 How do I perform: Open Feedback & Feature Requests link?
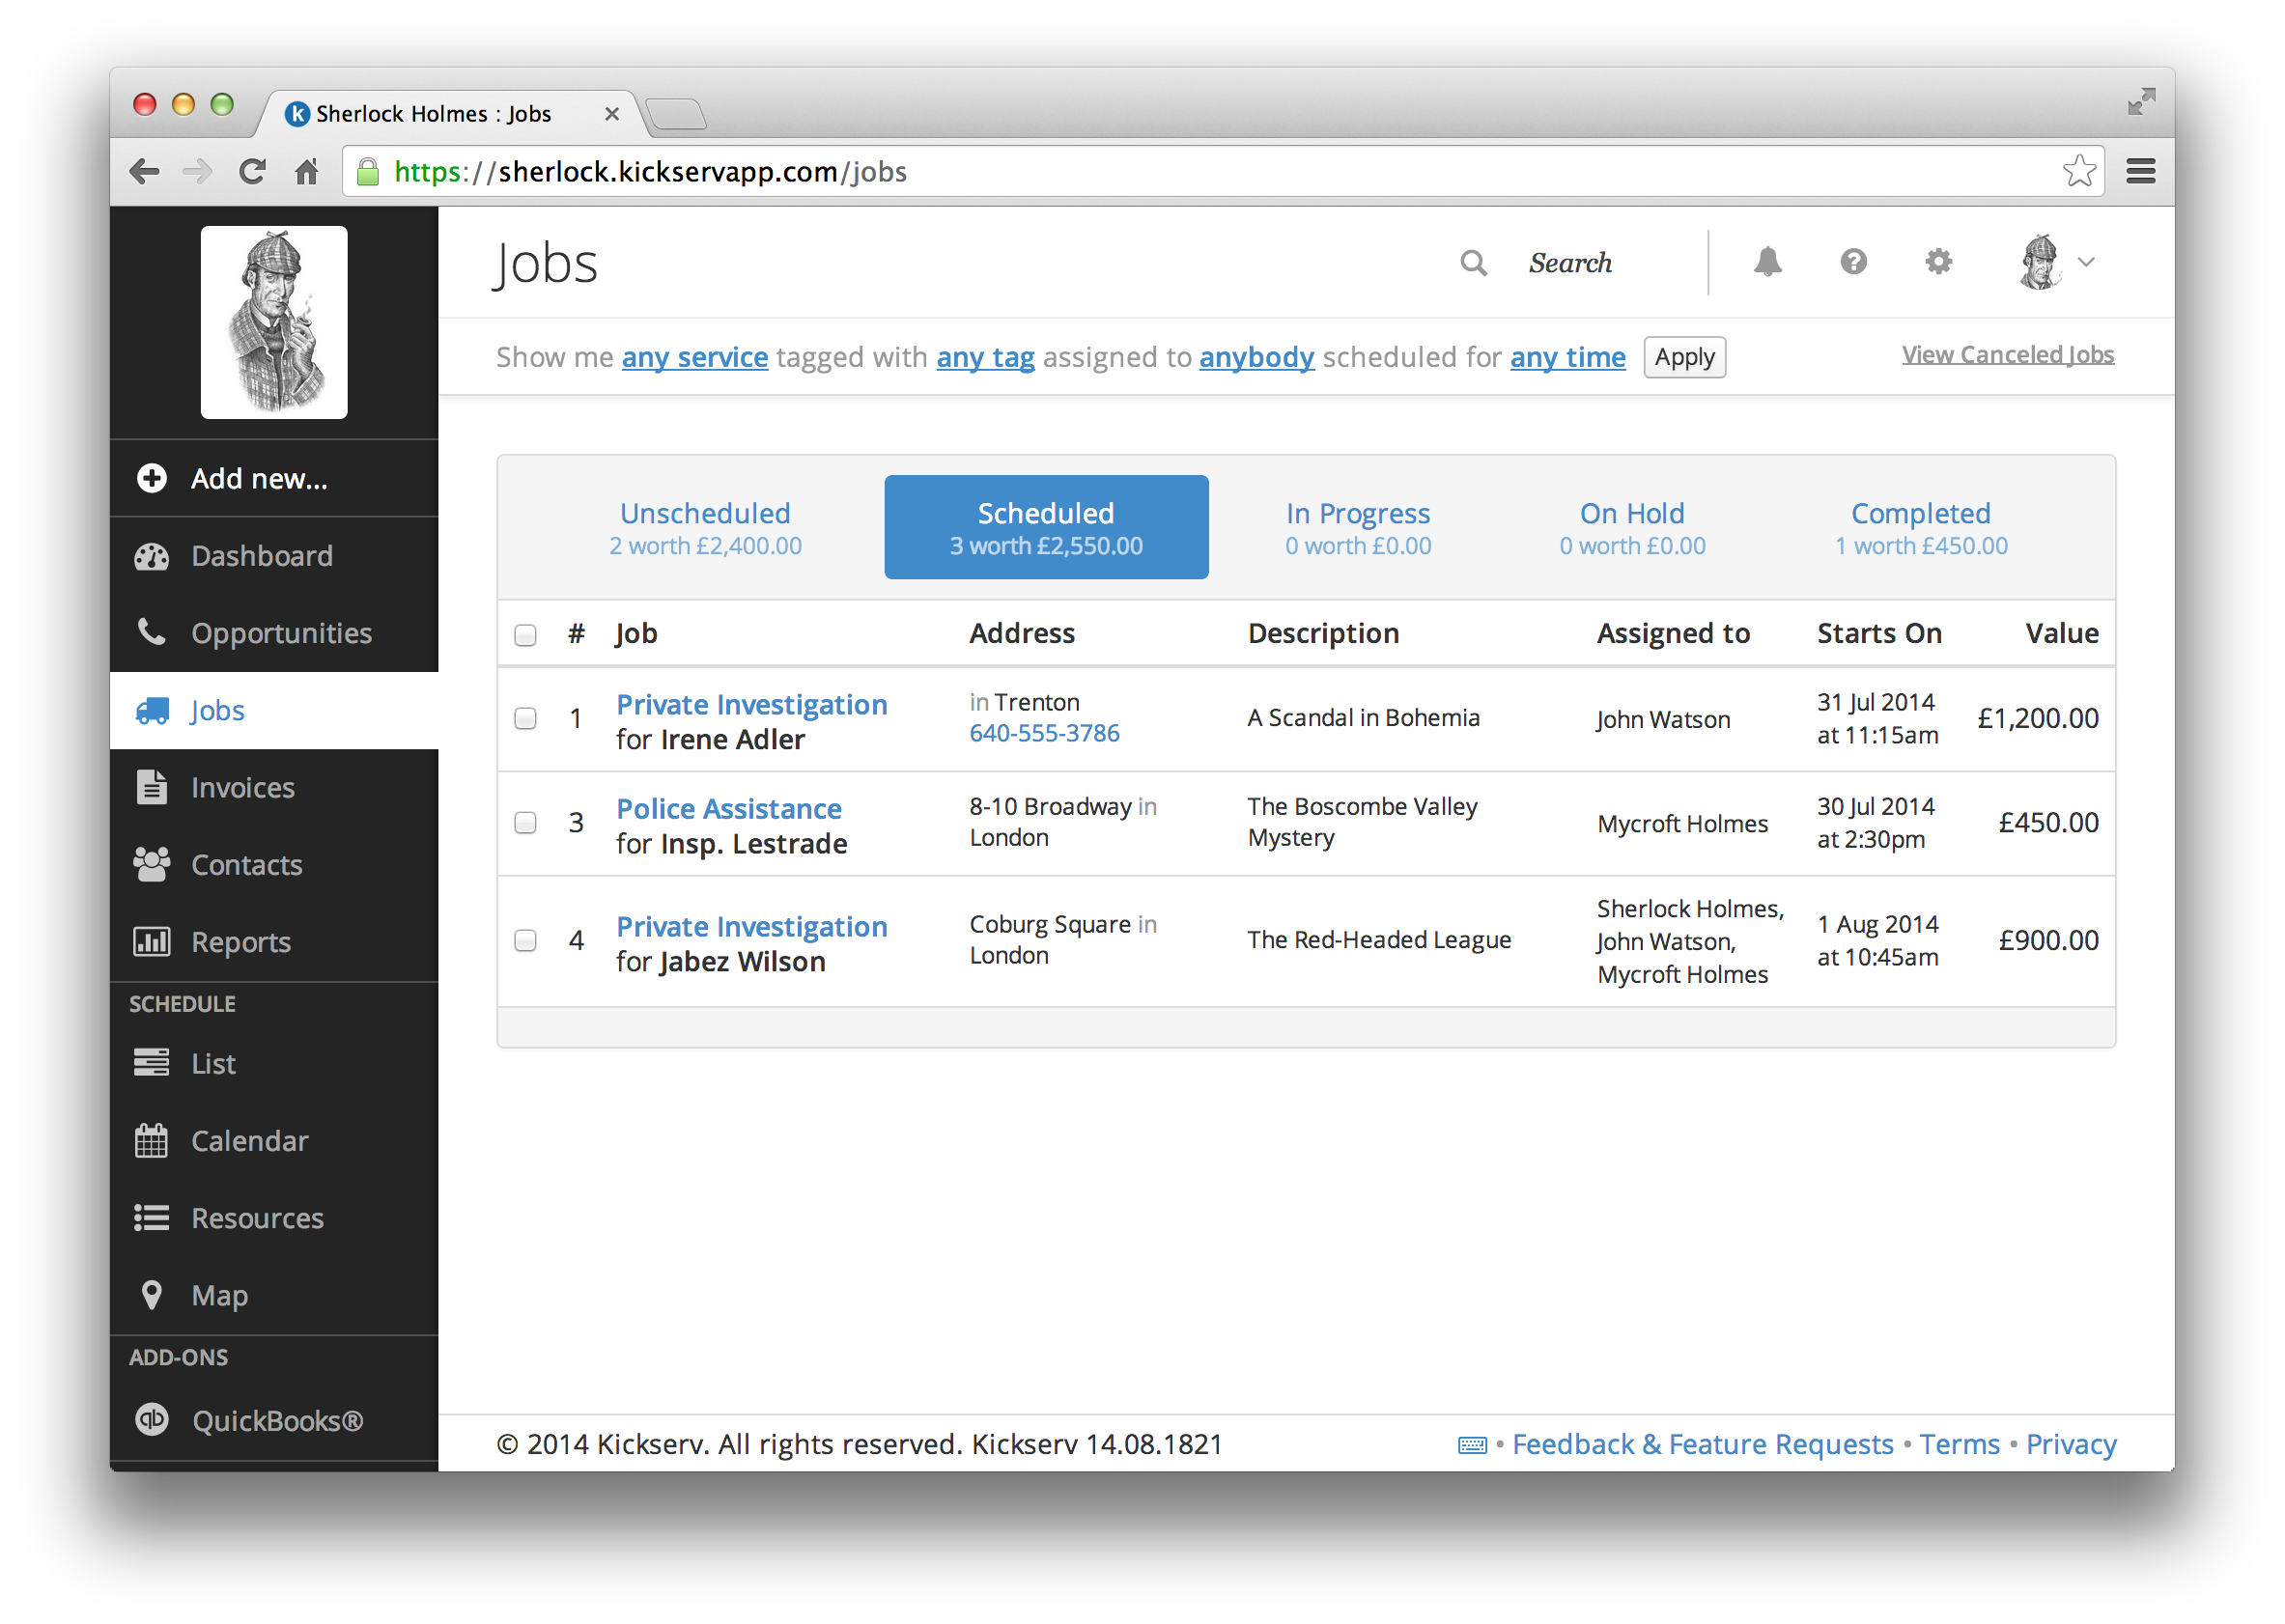tap(1702, 1444)
